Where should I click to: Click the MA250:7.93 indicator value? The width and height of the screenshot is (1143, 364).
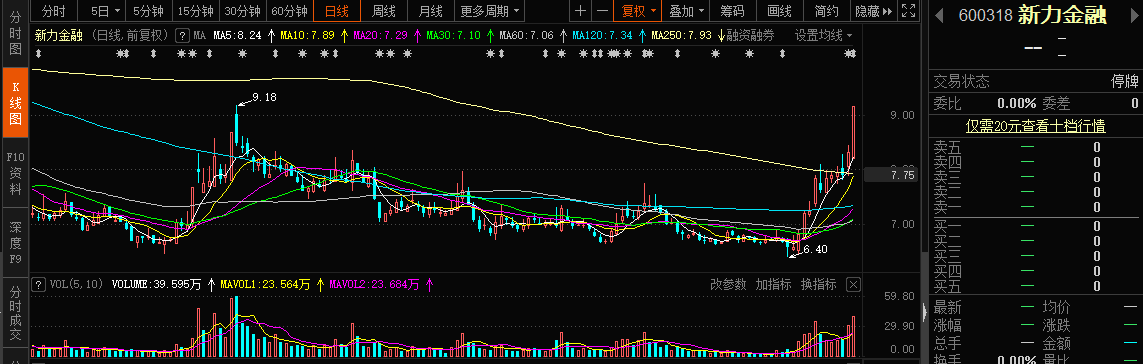[682, 35]
